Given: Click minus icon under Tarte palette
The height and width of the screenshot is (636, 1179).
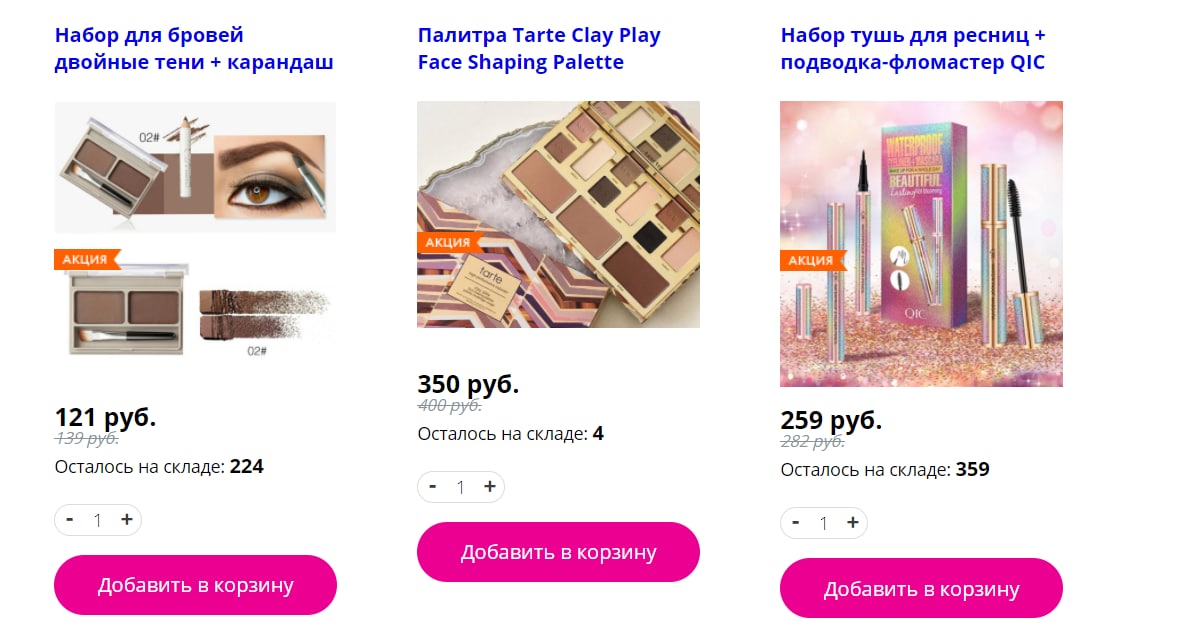Looking at the screenshot, I should click(432, 486).
